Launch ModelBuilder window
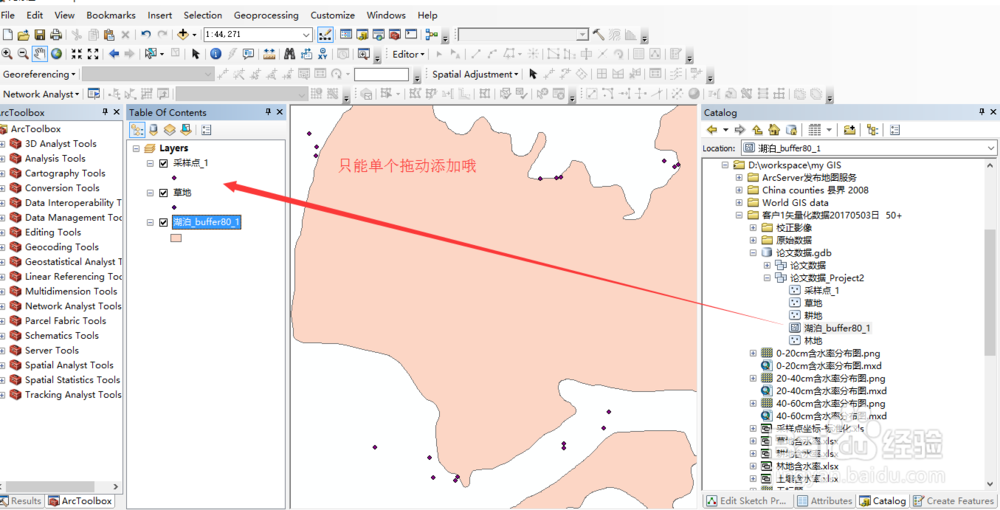This screenshot has height=510, width=1000. coord(432,34)
